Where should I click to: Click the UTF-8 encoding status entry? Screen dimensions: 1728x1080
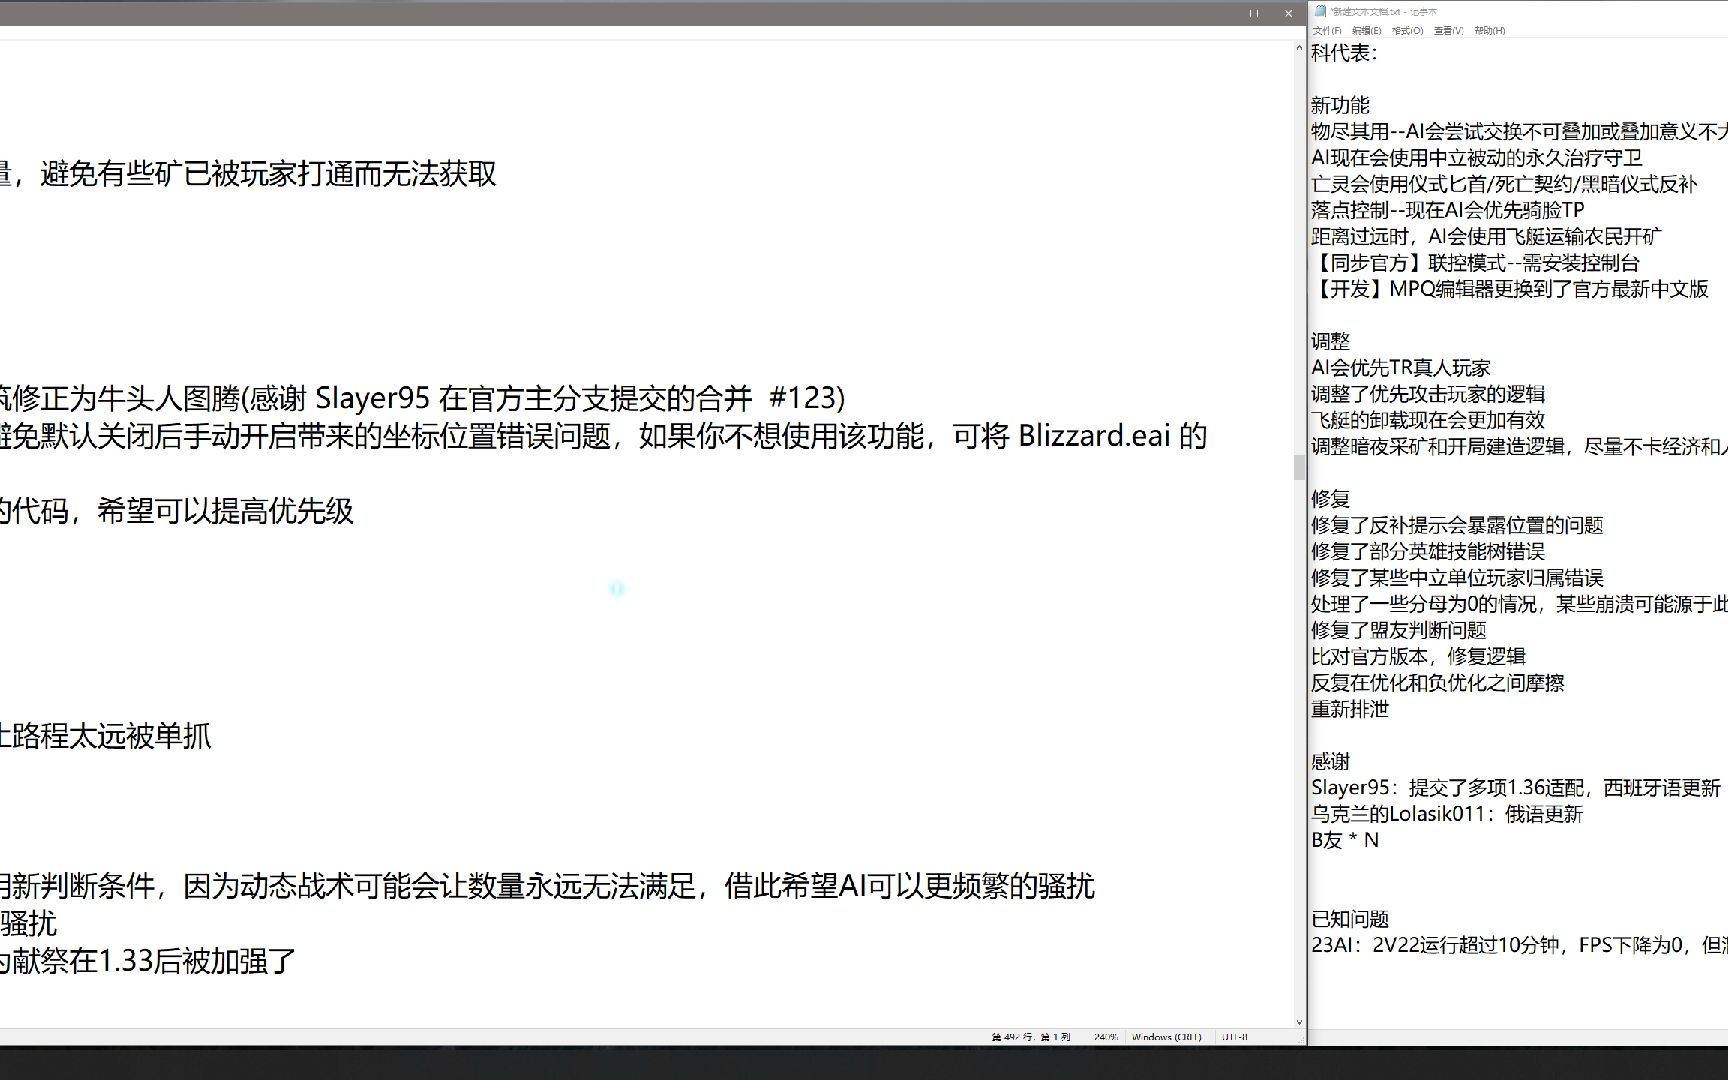1235,1037
